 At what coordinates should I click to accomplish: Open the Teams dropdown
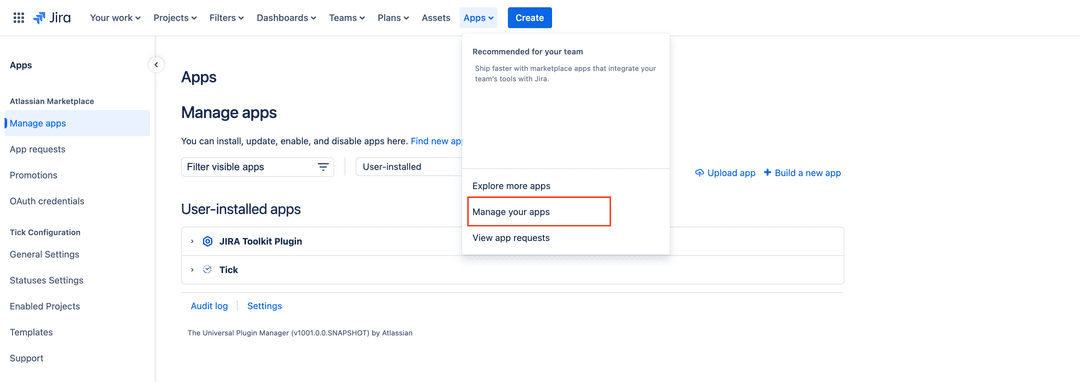click(x=347, y=18)
